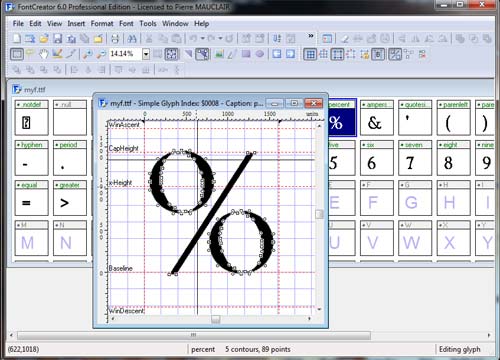Toggle snap to guidelines button
Screen dimensions: 500x360
point(351,54)
